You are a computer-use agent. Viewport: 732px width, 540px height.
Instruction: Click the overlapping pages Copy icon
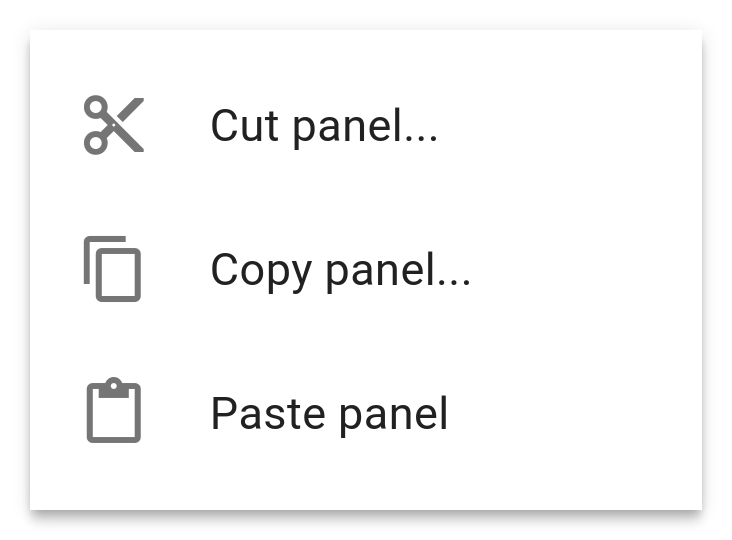click(x=112, y=269)
